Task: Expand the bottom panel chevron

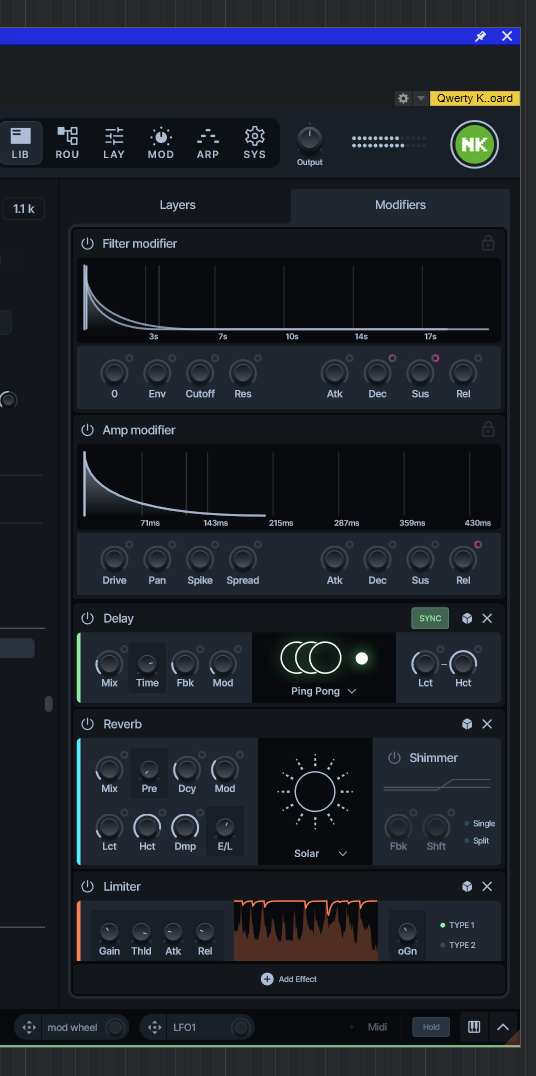Action: [x=503, y=1027]
